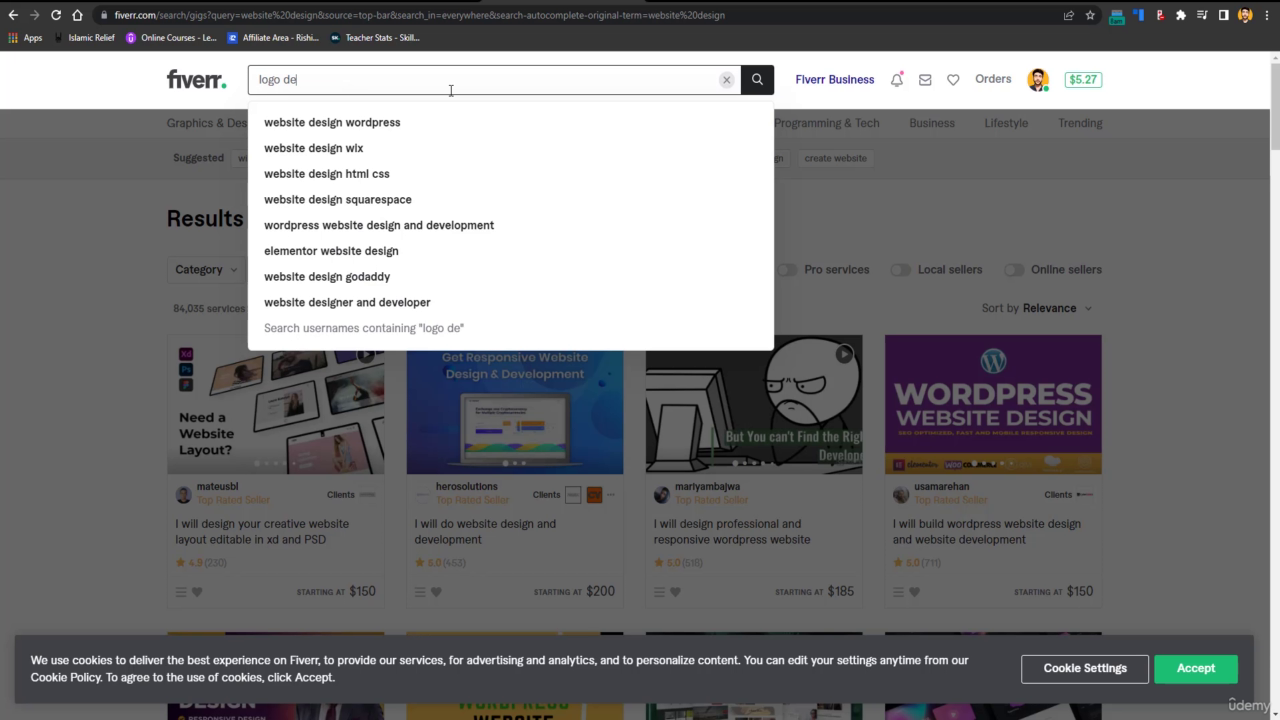Bookmark this page with the star icon
Screen dimensions: 1280x720
[1090, 15]
